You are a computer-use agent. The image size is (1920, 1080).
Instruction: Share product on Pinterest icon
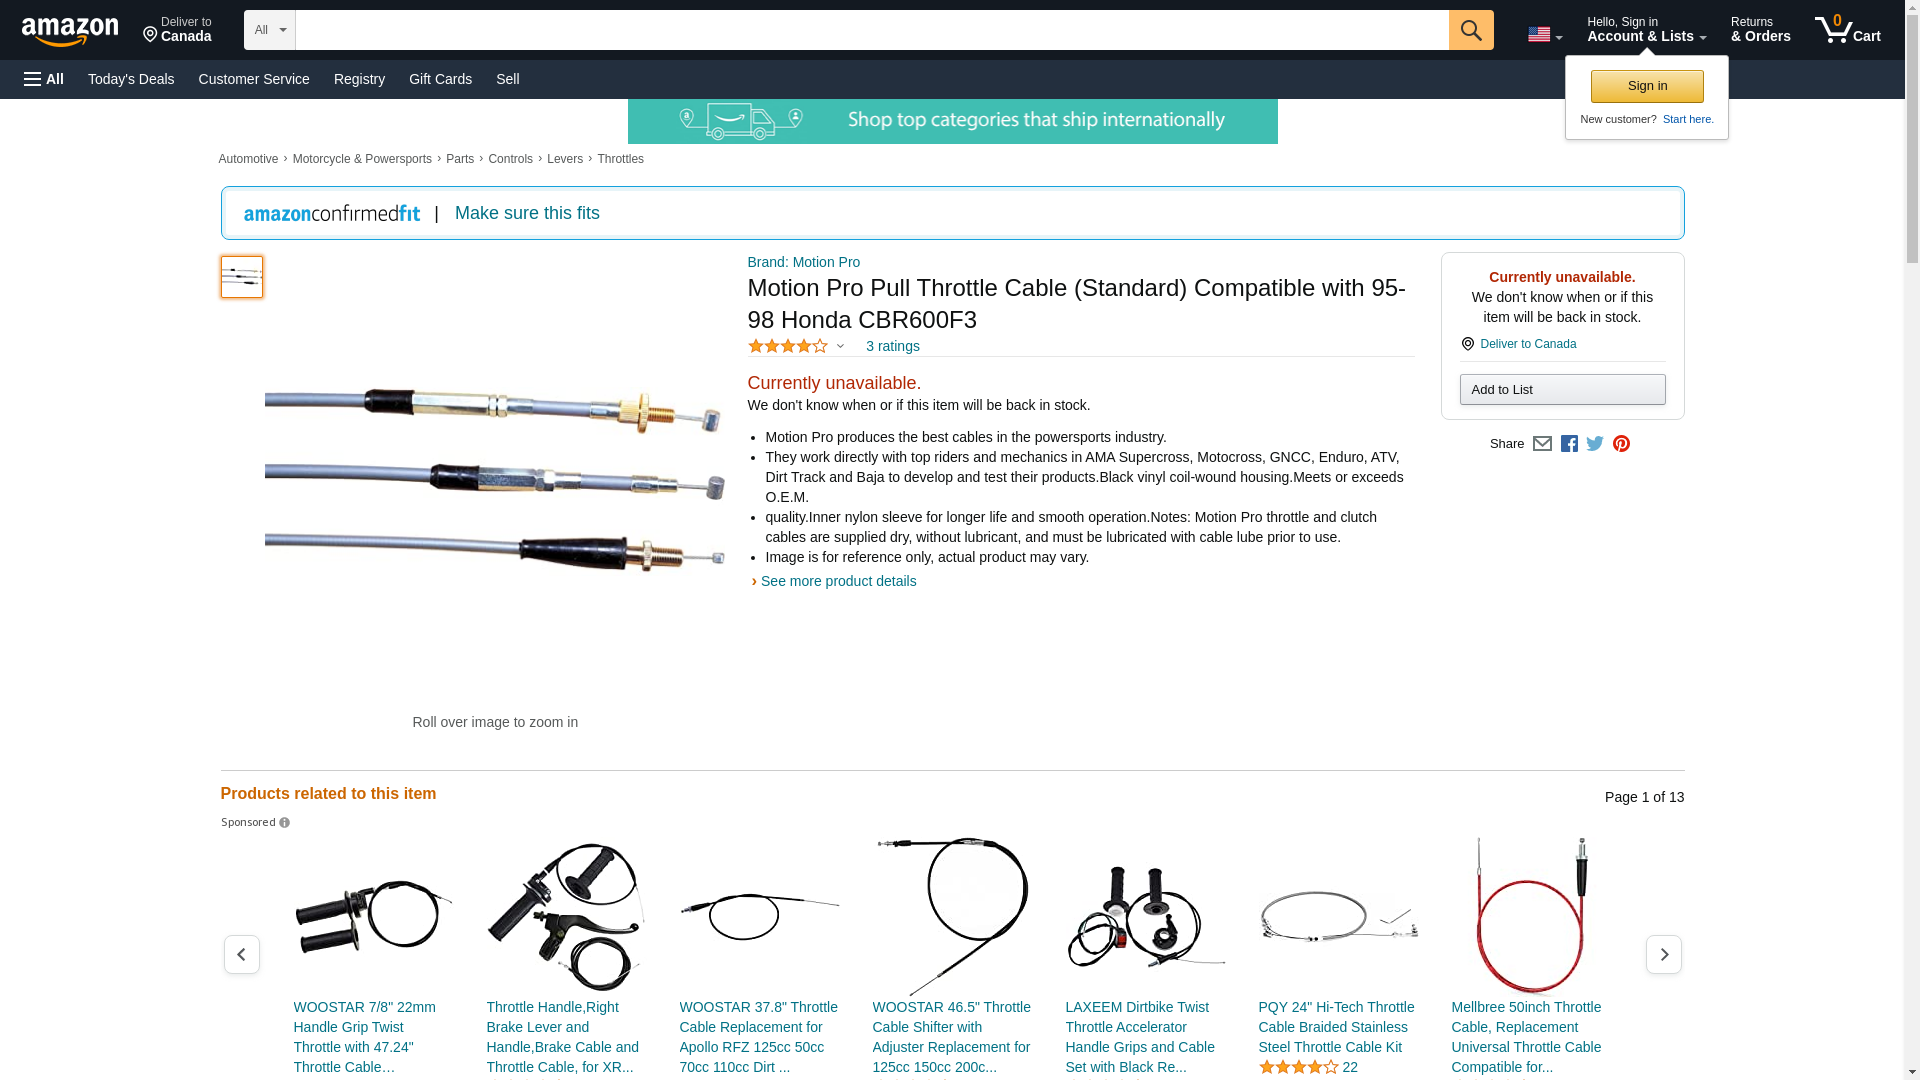click(1621, 444)
